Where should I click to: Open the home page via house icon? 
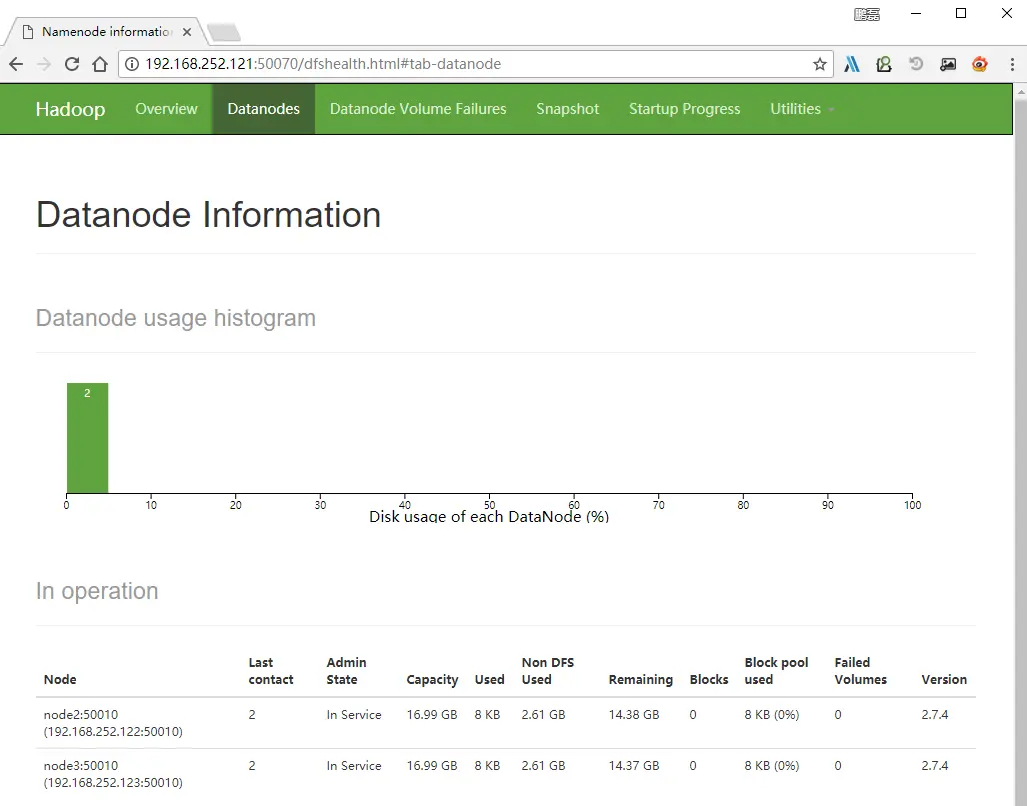tap(100, 64)
